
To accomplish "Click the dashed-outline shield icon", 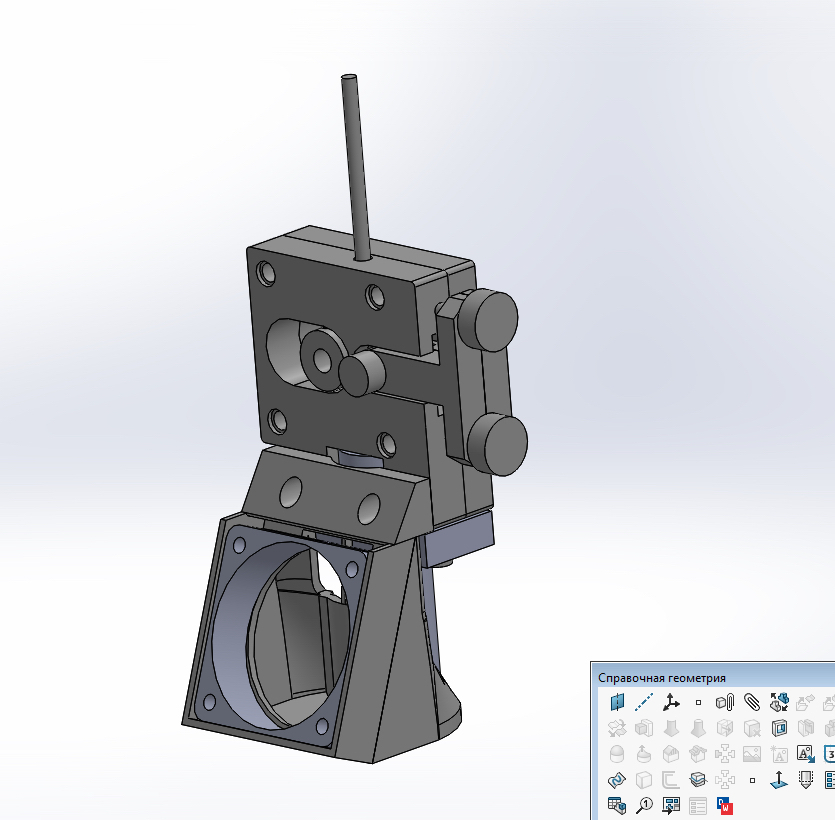I will [x=805, y=779].
